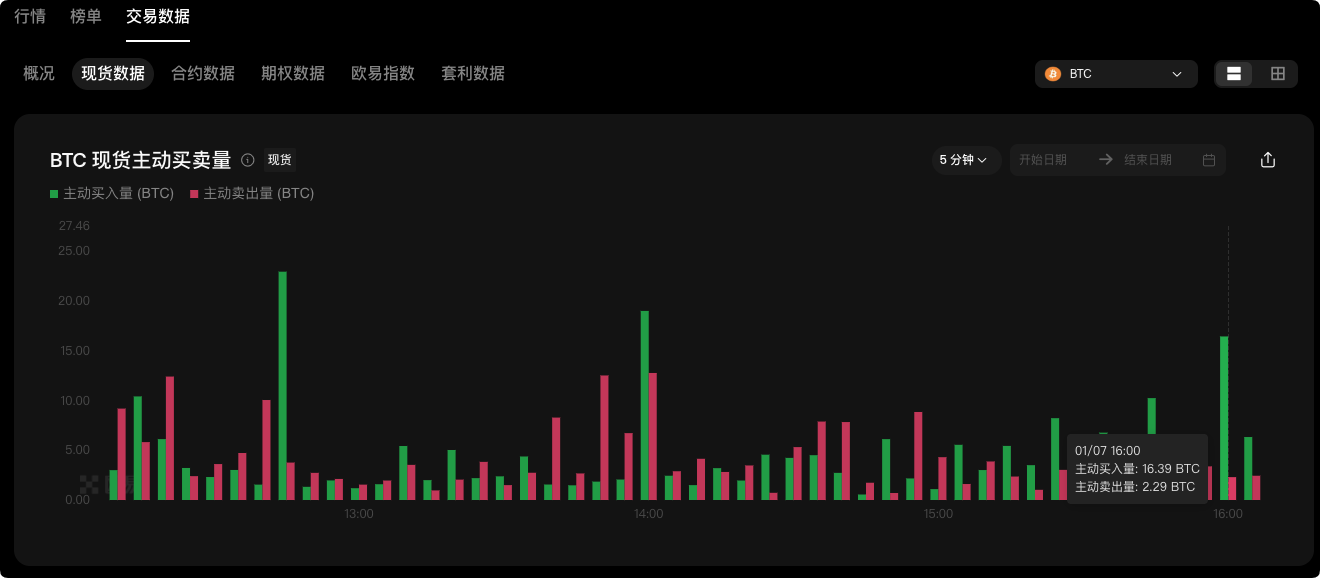Expand the 5 分钟 interval dropdown

(x=964, y=160)
